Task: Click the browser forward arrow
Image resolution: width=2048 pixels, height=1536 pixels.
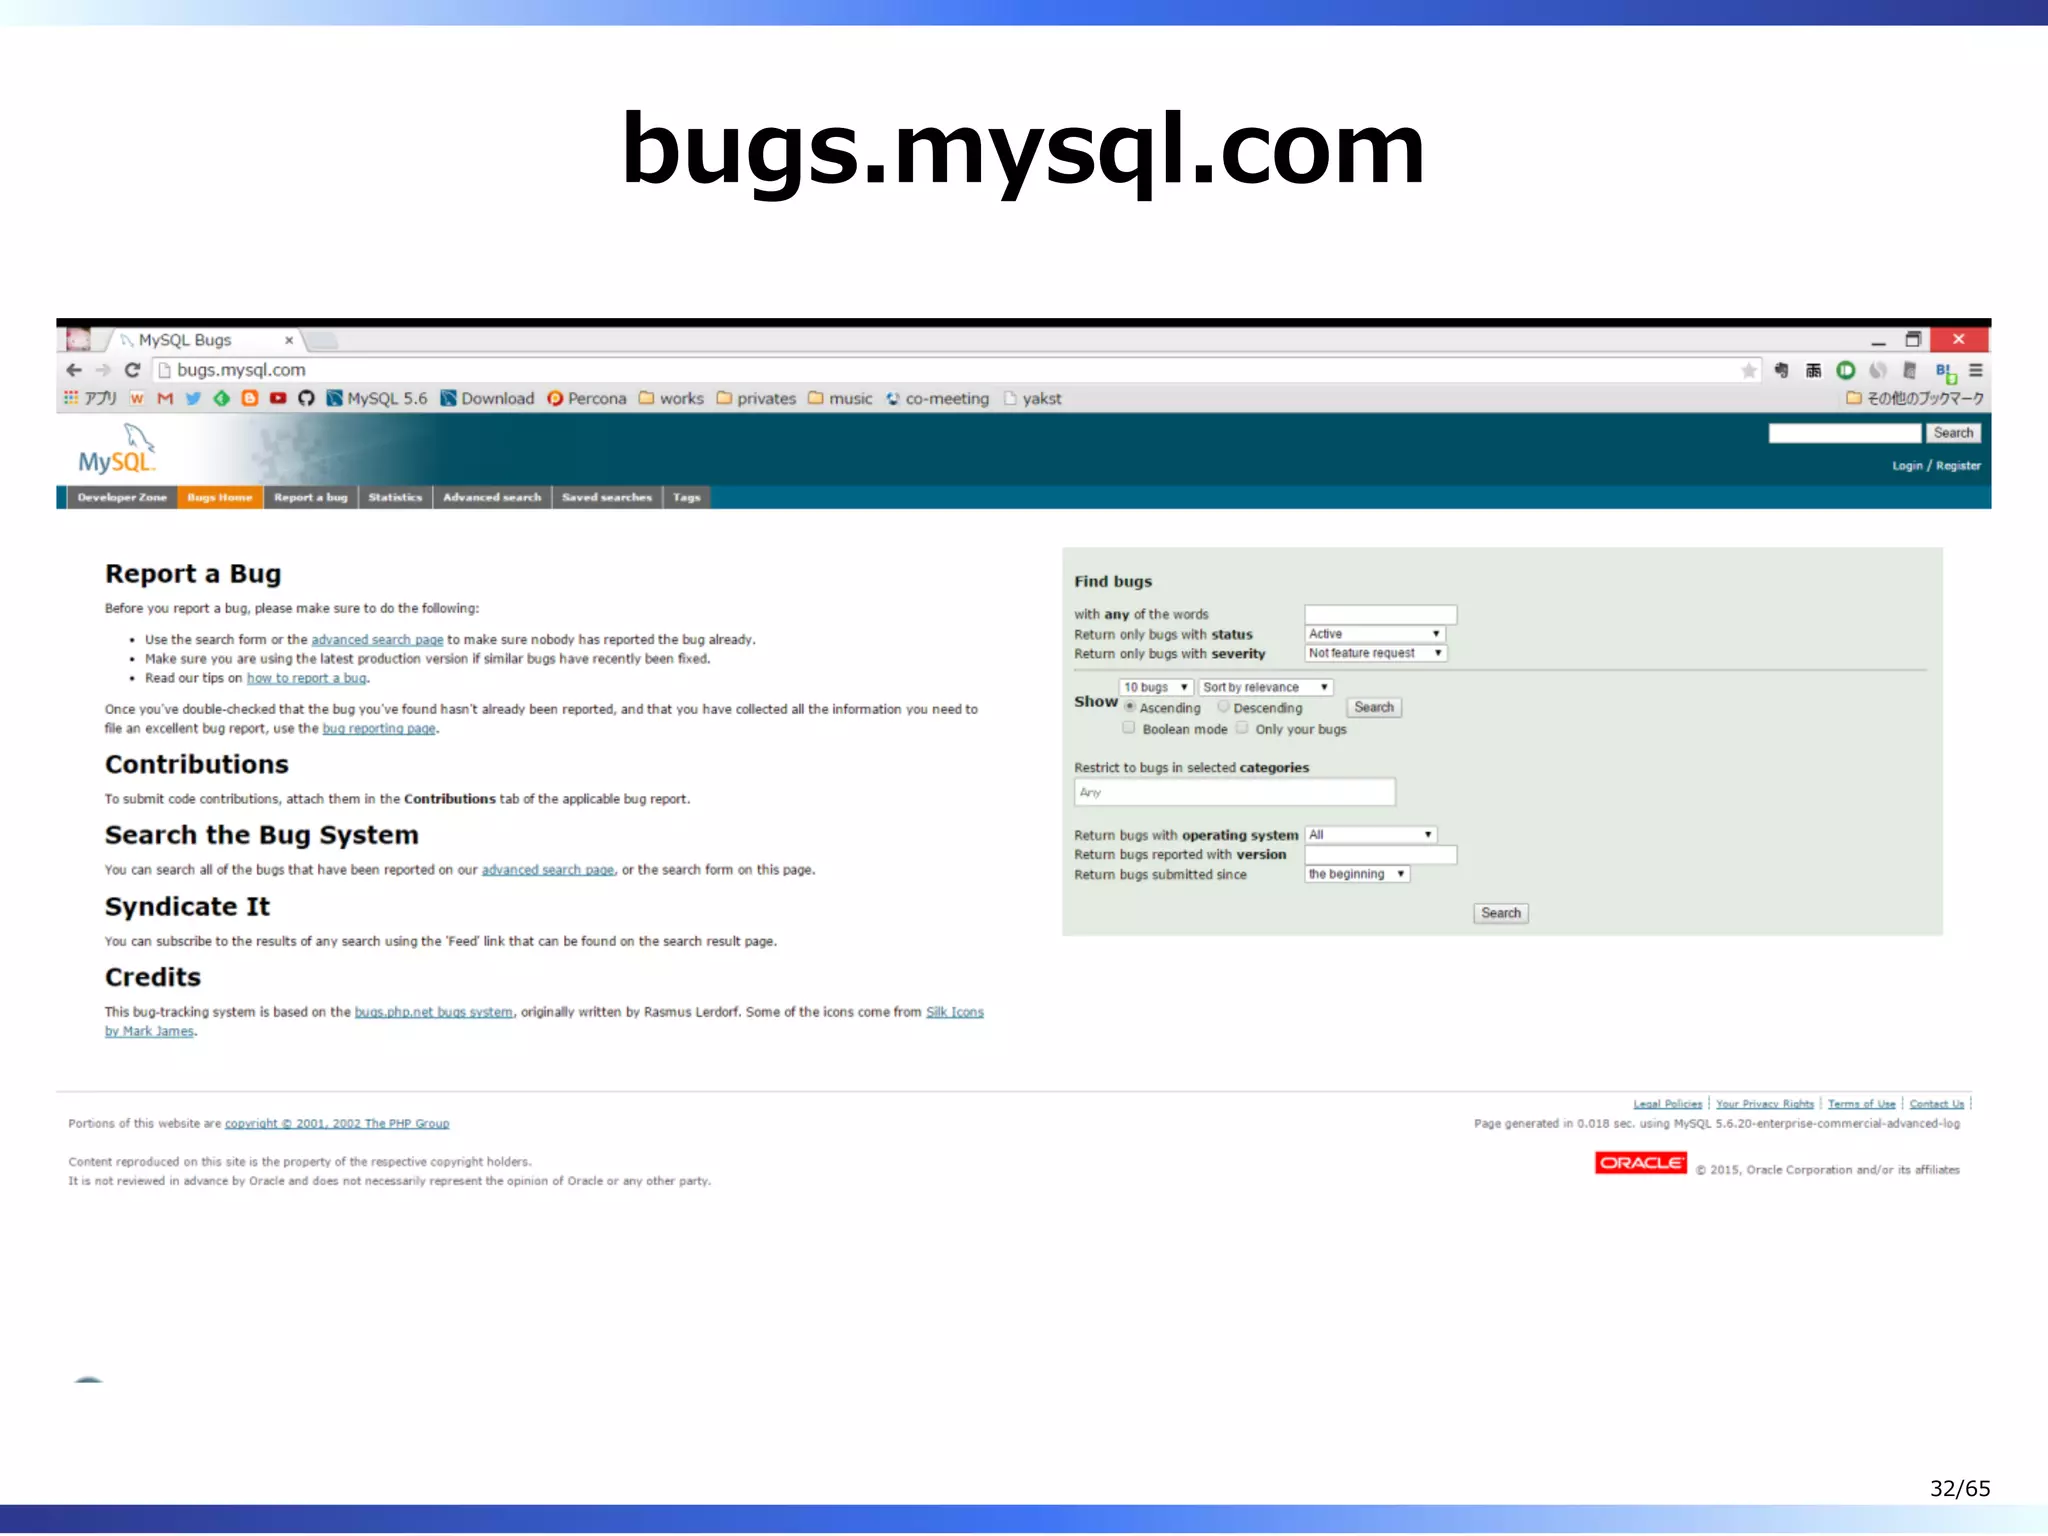Action: [103, 370]
